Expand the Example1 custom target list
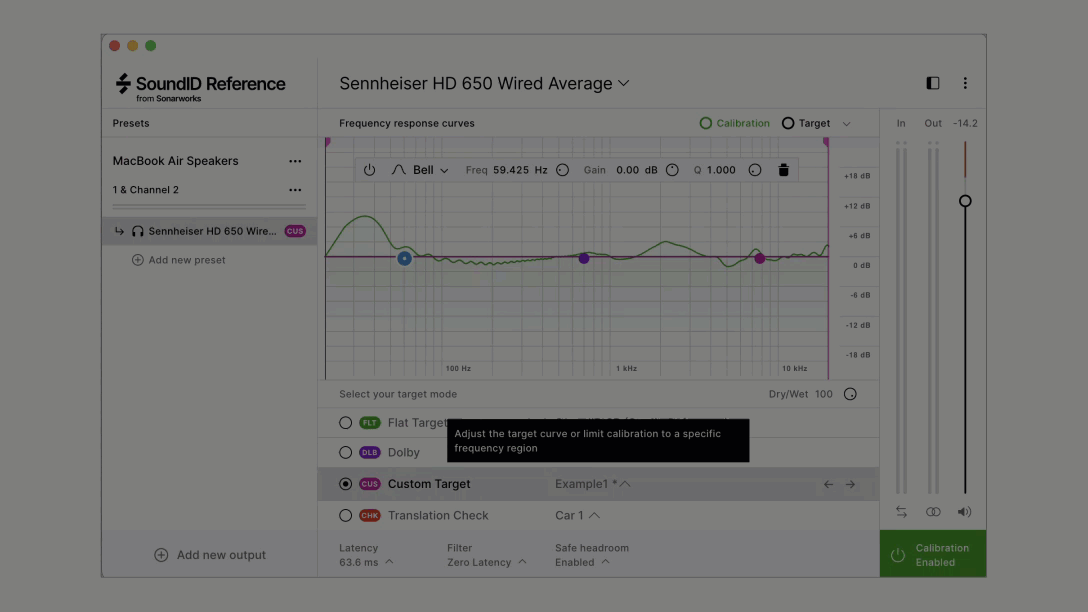Image resolution: width=1088 pixels, height=612 pixels. [x=593, y=484]
